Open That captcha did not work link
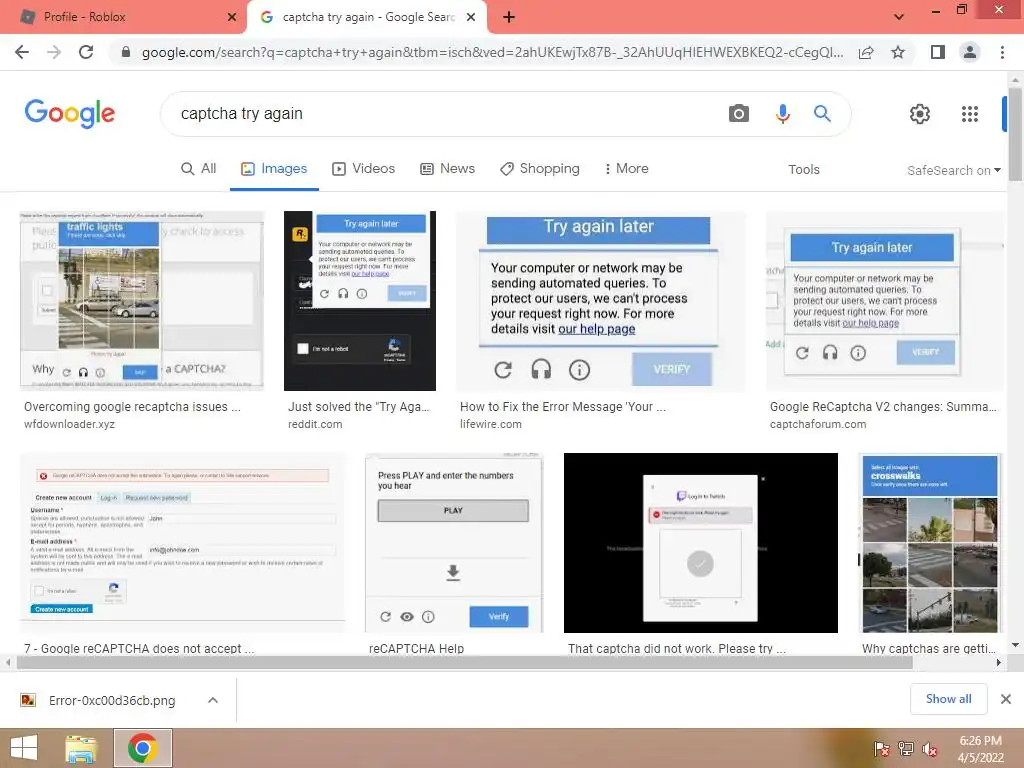 677,648
